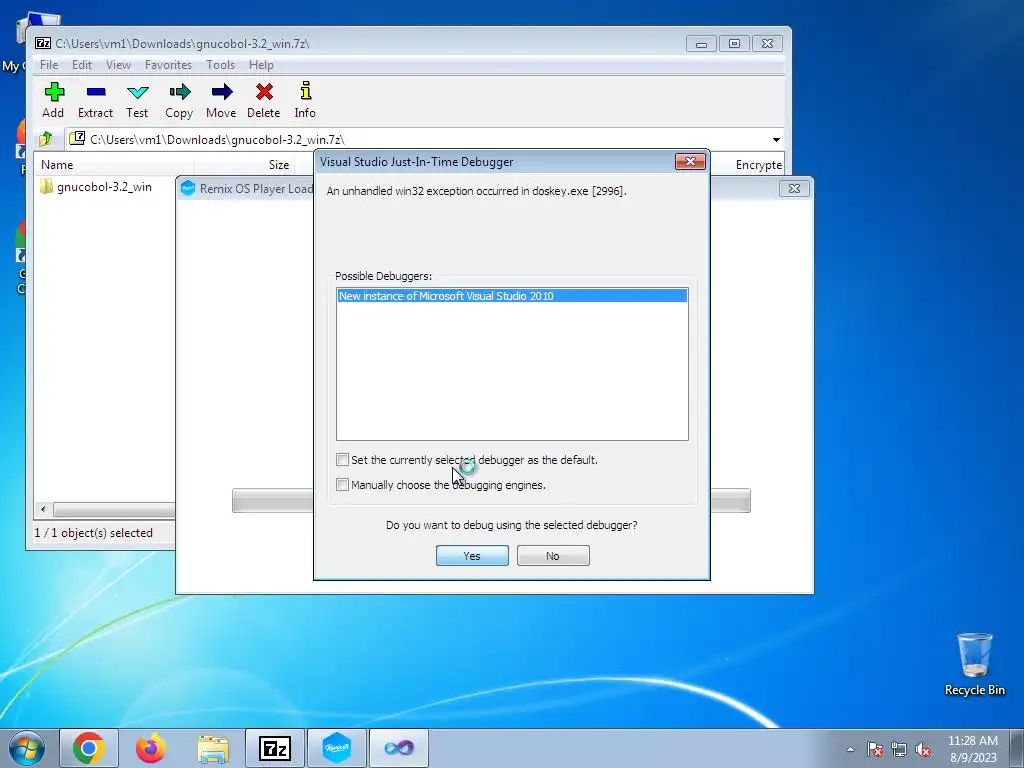This screenshot has width=1024, height=768.
Task: Open the Windows Start menu
Action: click(27, 748)
